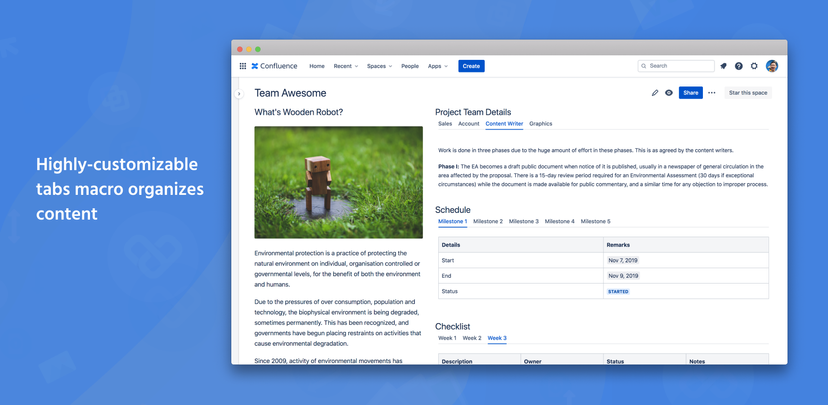Switch to Milestone 2 tab
Viewport: 828px width, 405px height.
click(488, 221)
